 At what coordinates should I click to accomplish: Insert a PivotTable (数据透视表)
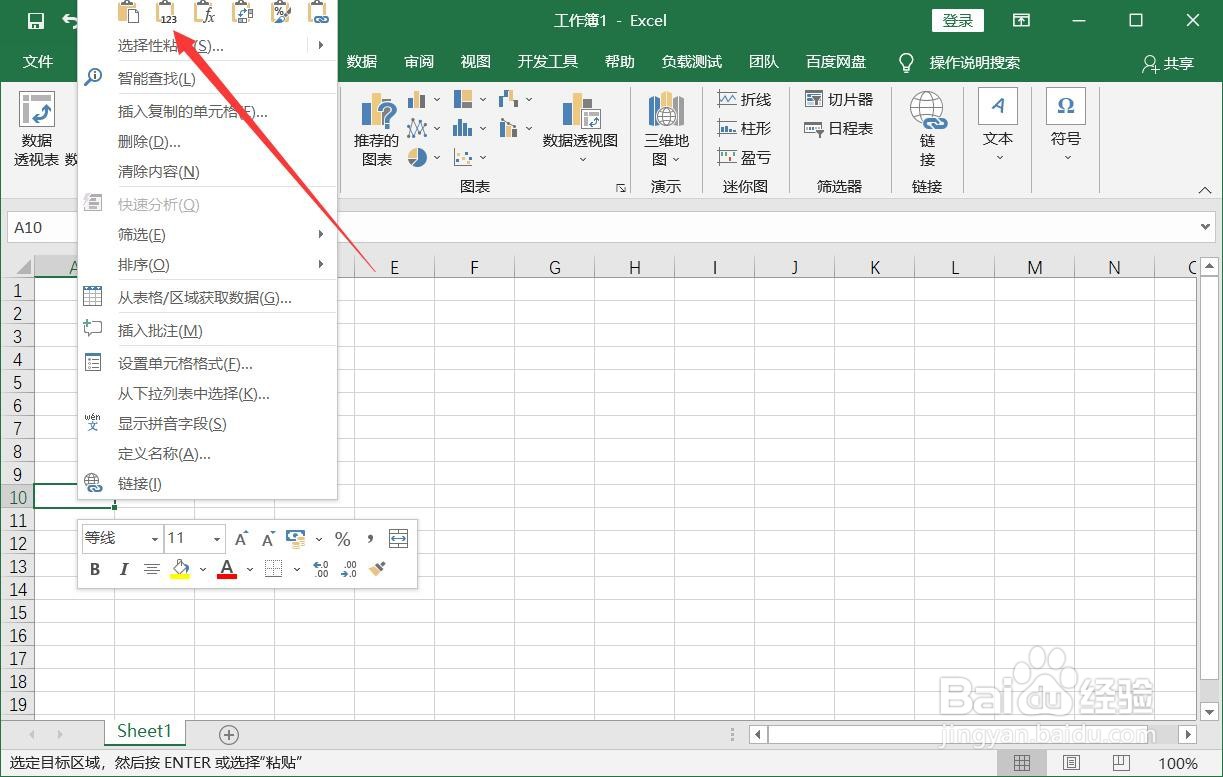[x=37, y=130]
